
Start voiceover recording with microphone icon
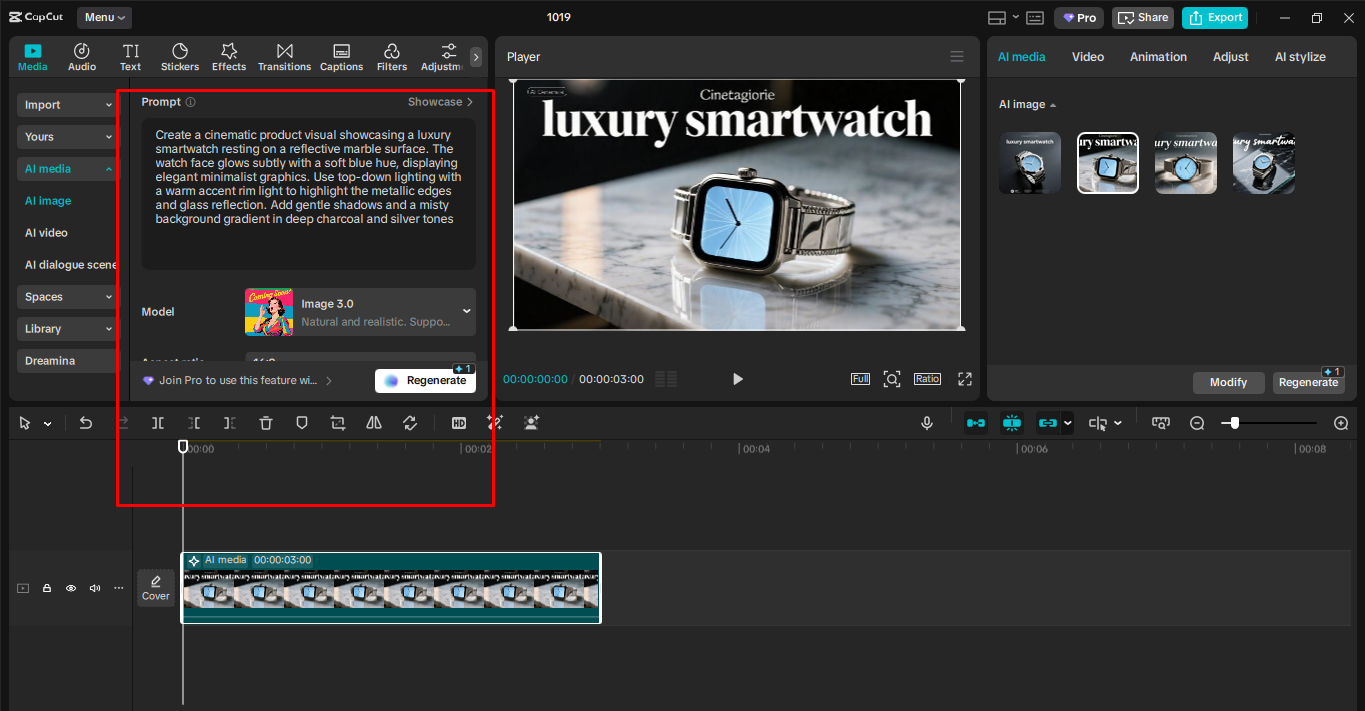point(927,423)
